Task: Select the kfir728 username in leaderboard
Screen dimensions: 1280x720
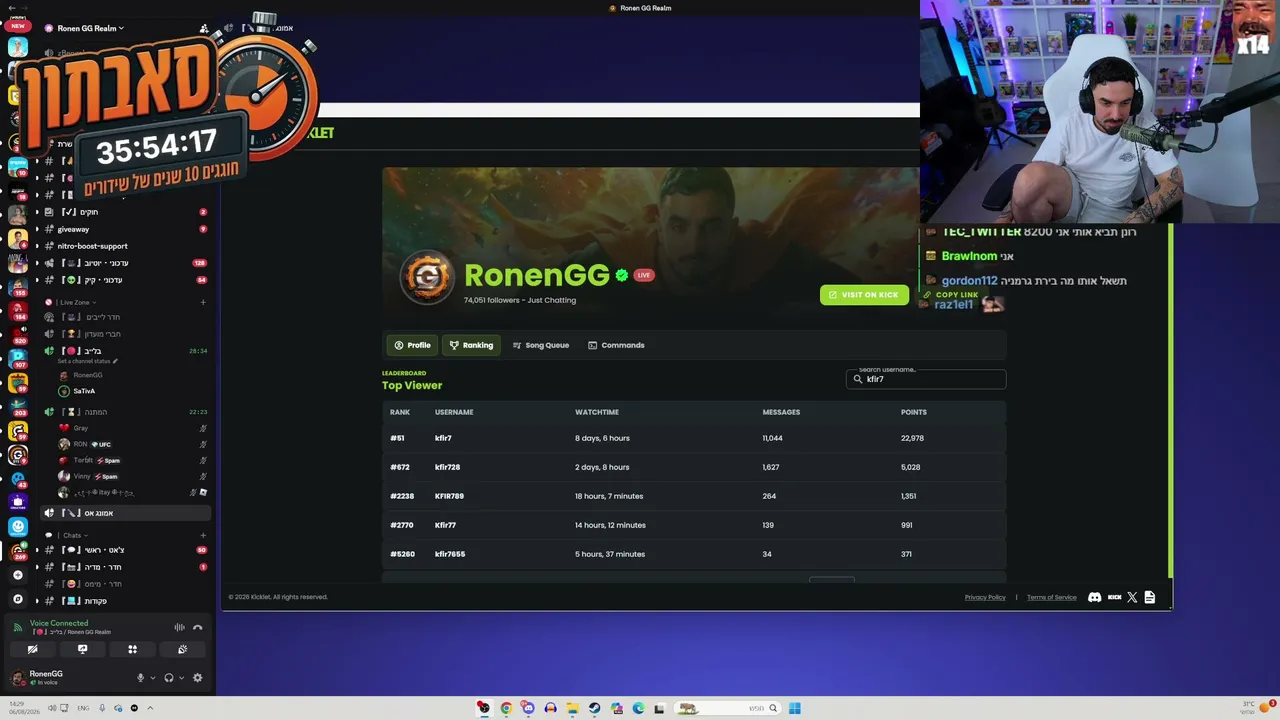Action: [x=447, y=467]
